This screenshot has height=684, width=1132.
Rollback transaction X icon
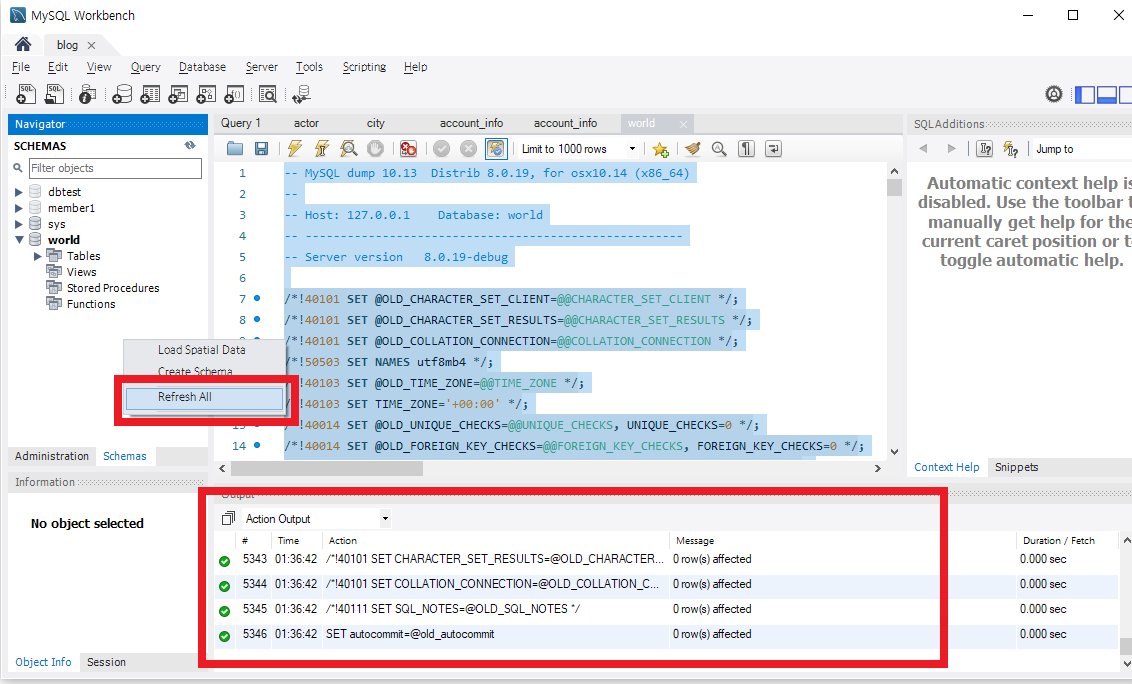(x=469, y=149)
